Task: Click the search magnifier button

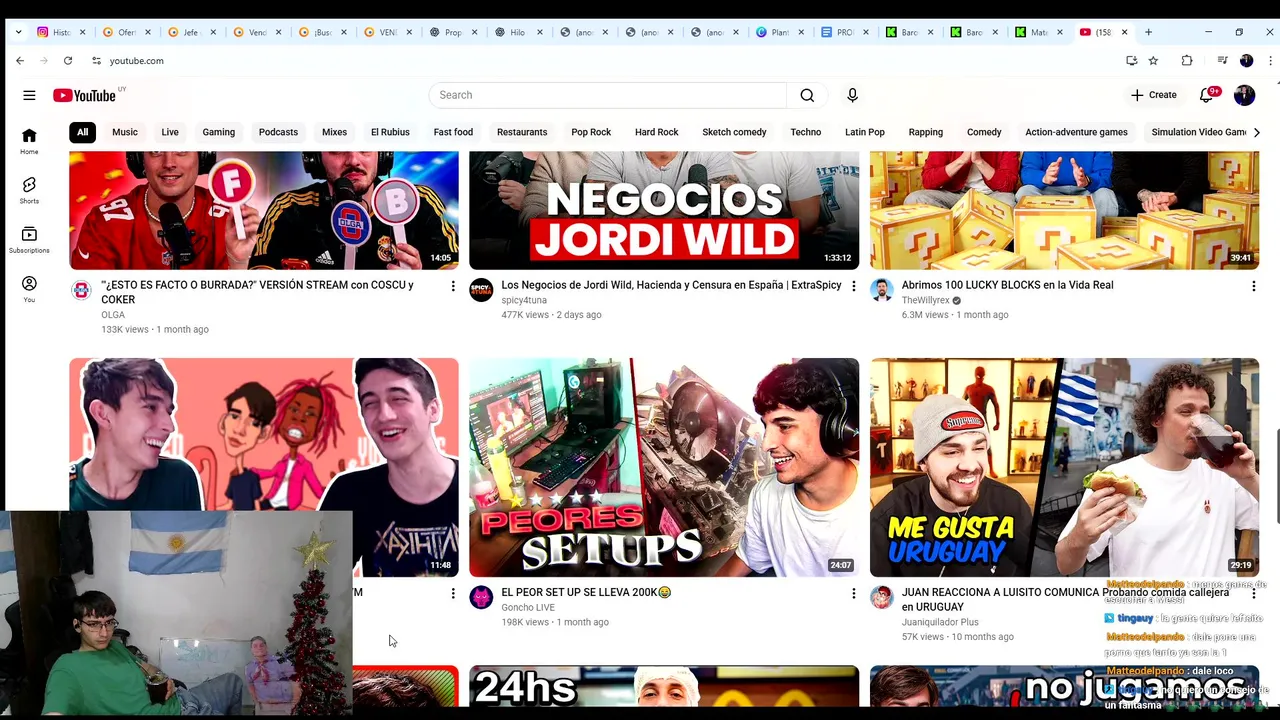Action: [807, 95]
